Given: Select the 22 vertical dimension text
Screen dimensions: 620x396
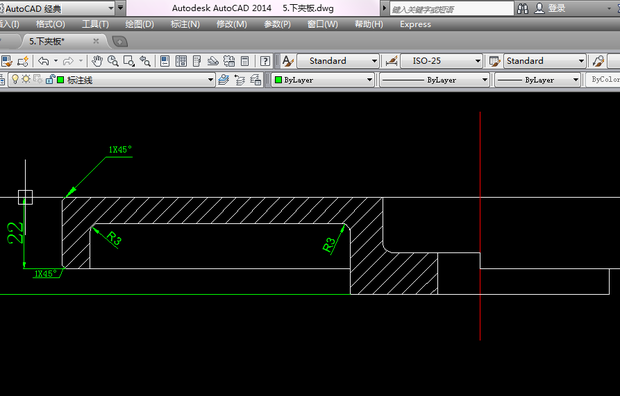Looking at the screenshot, I should tap(15, 233).
